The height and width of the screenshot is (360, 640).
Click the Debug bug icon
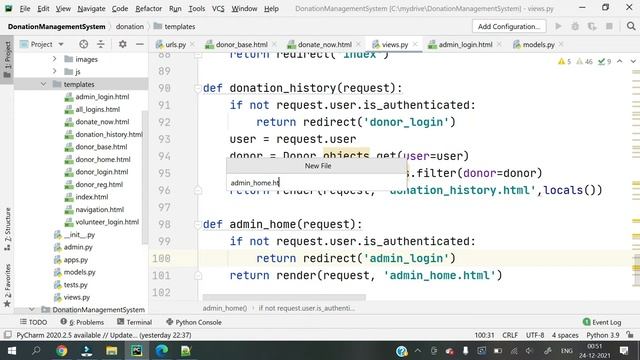click(575, 27)
